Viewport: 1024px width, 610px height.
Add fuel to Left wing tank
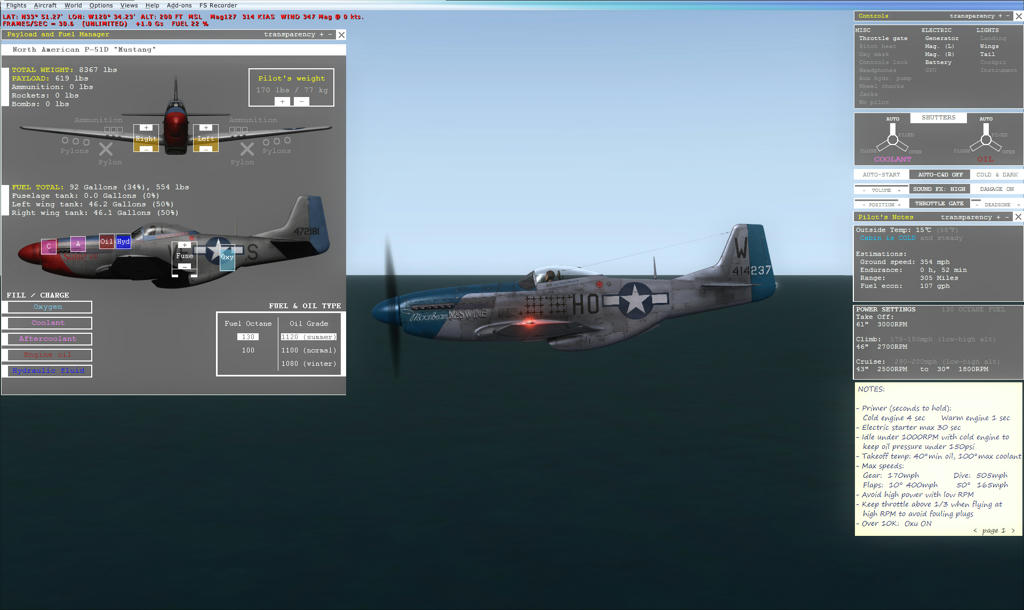pos(205,127)
